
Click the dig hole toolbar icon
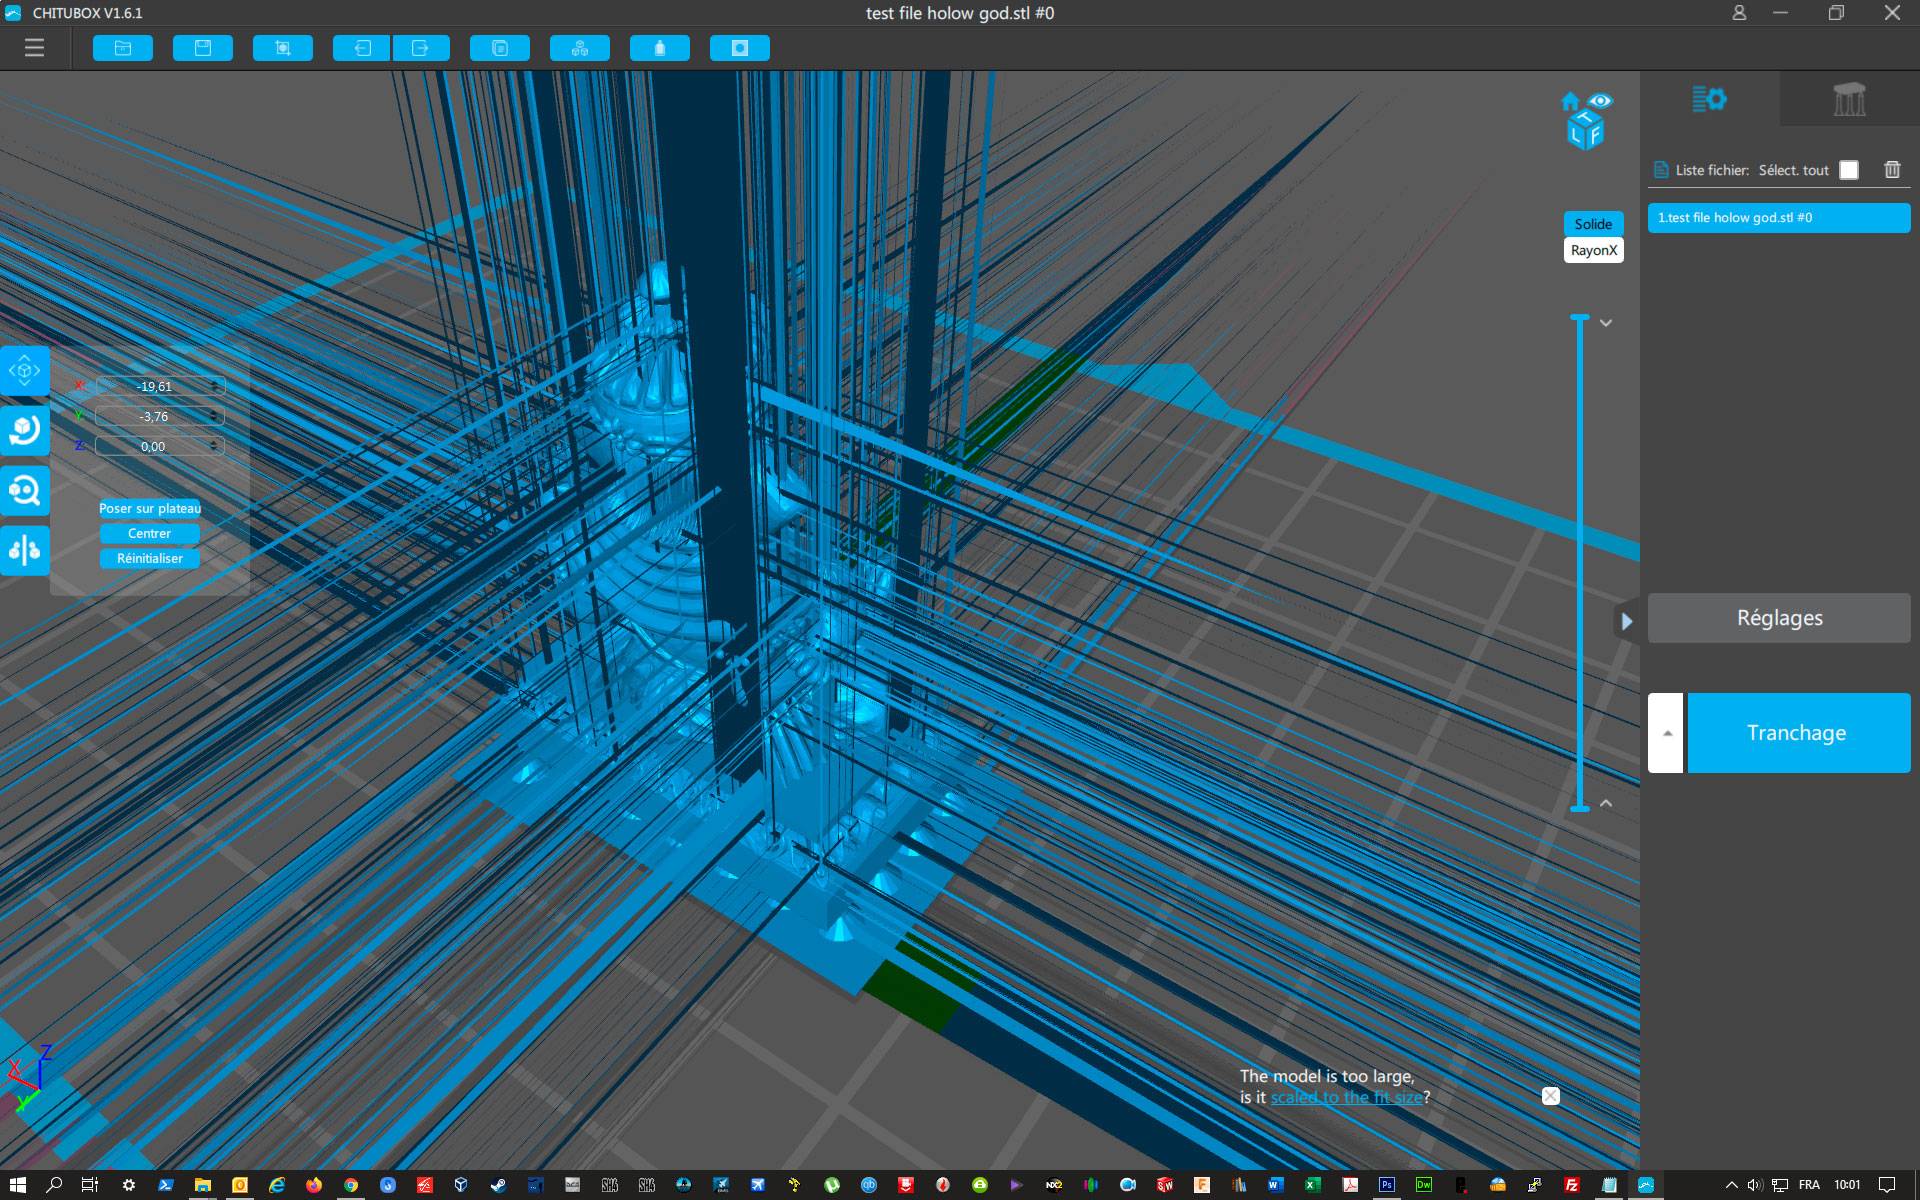(x=740, y=48)
